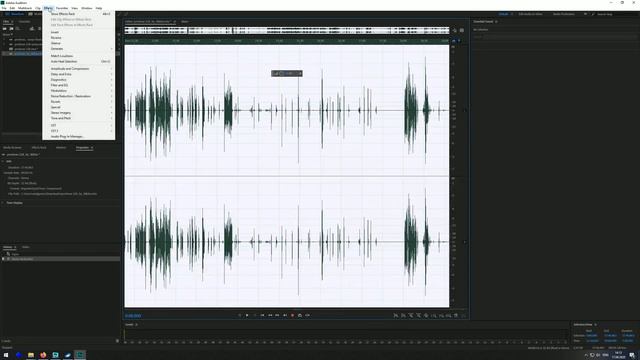Switch to Video tab beside History

point(25,247)
